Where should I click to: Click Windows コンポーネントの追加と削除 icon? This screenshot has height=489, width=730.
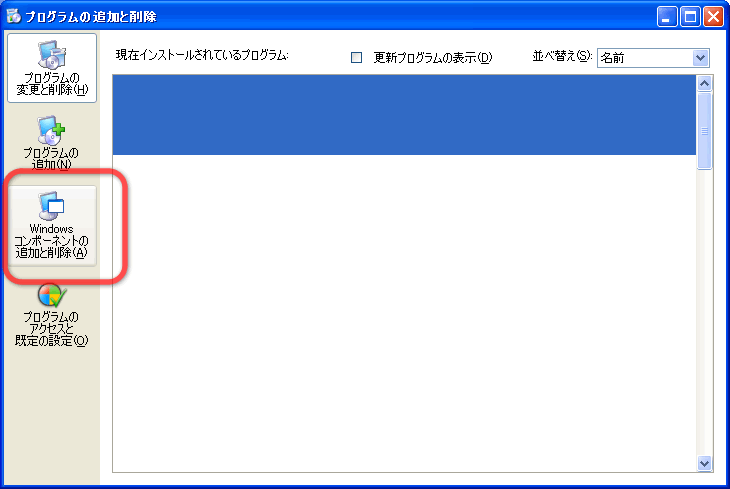point(51,206)
